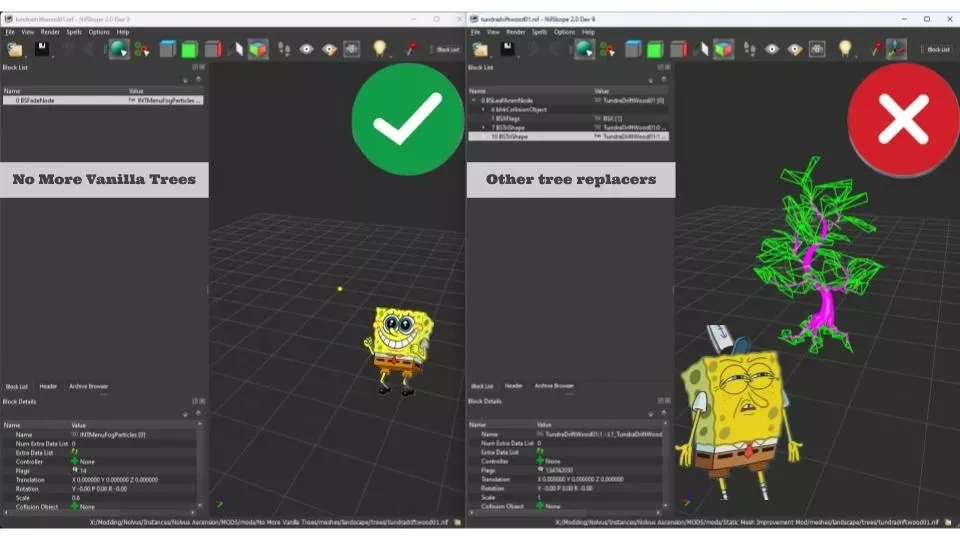Select the highlighted 10 BSTriShape row
Screen dimensions: 960x540
568,137
